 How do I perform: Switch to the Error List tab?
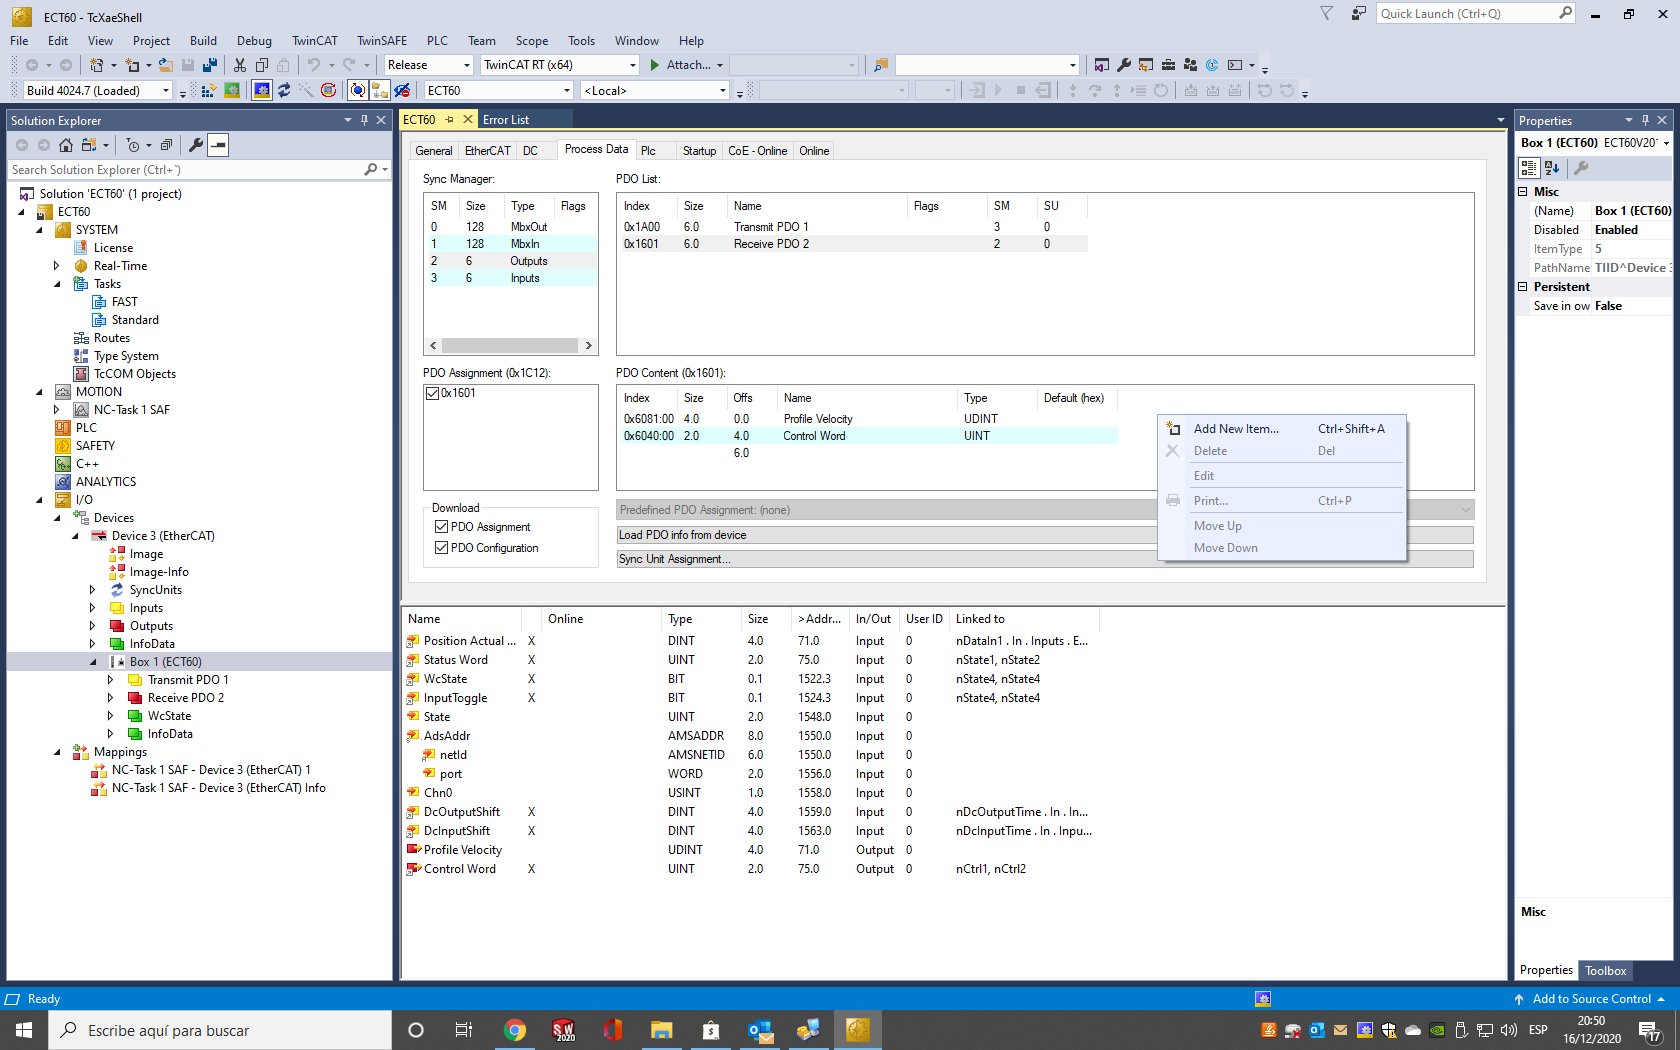(x=506, y=120)
